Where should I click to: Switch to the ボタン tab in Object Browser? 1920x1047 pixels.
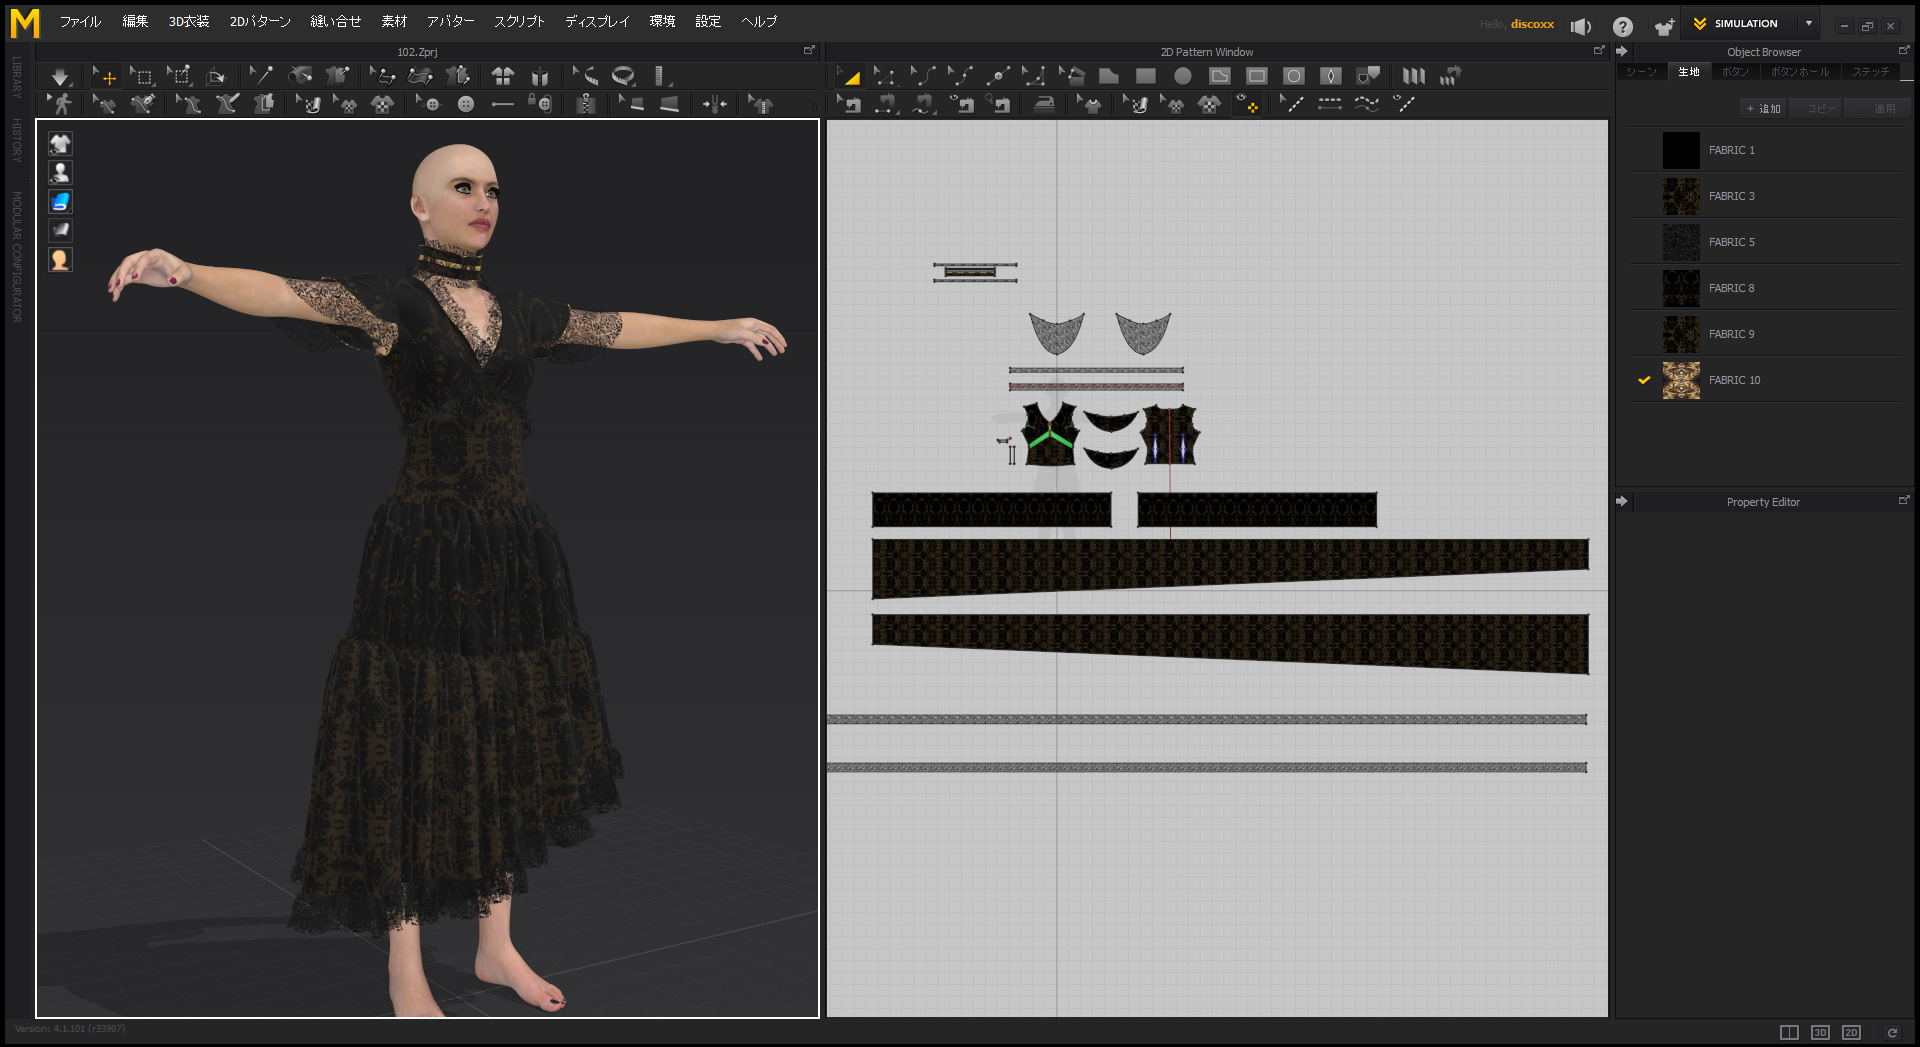1735,72
